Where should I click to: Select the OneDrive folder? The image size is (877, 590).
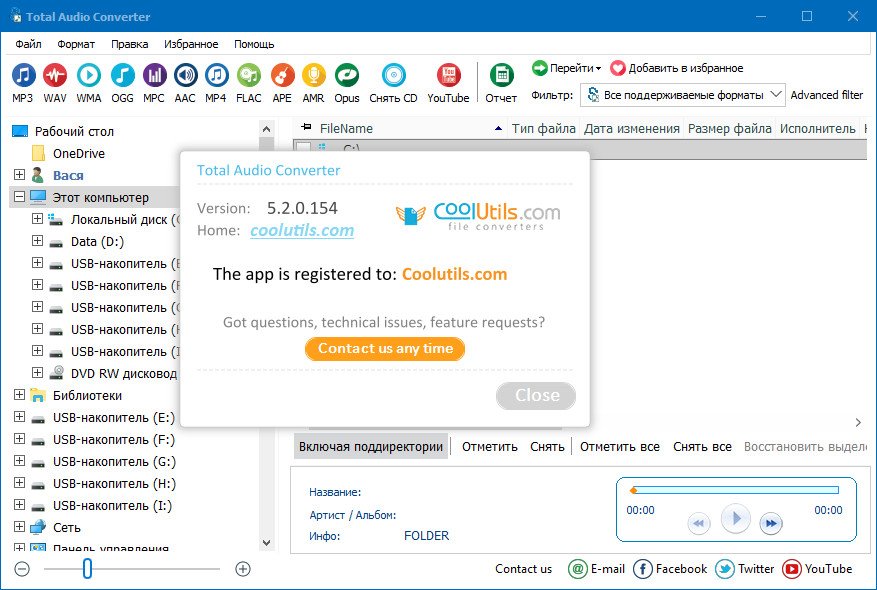tap(79, 153)
